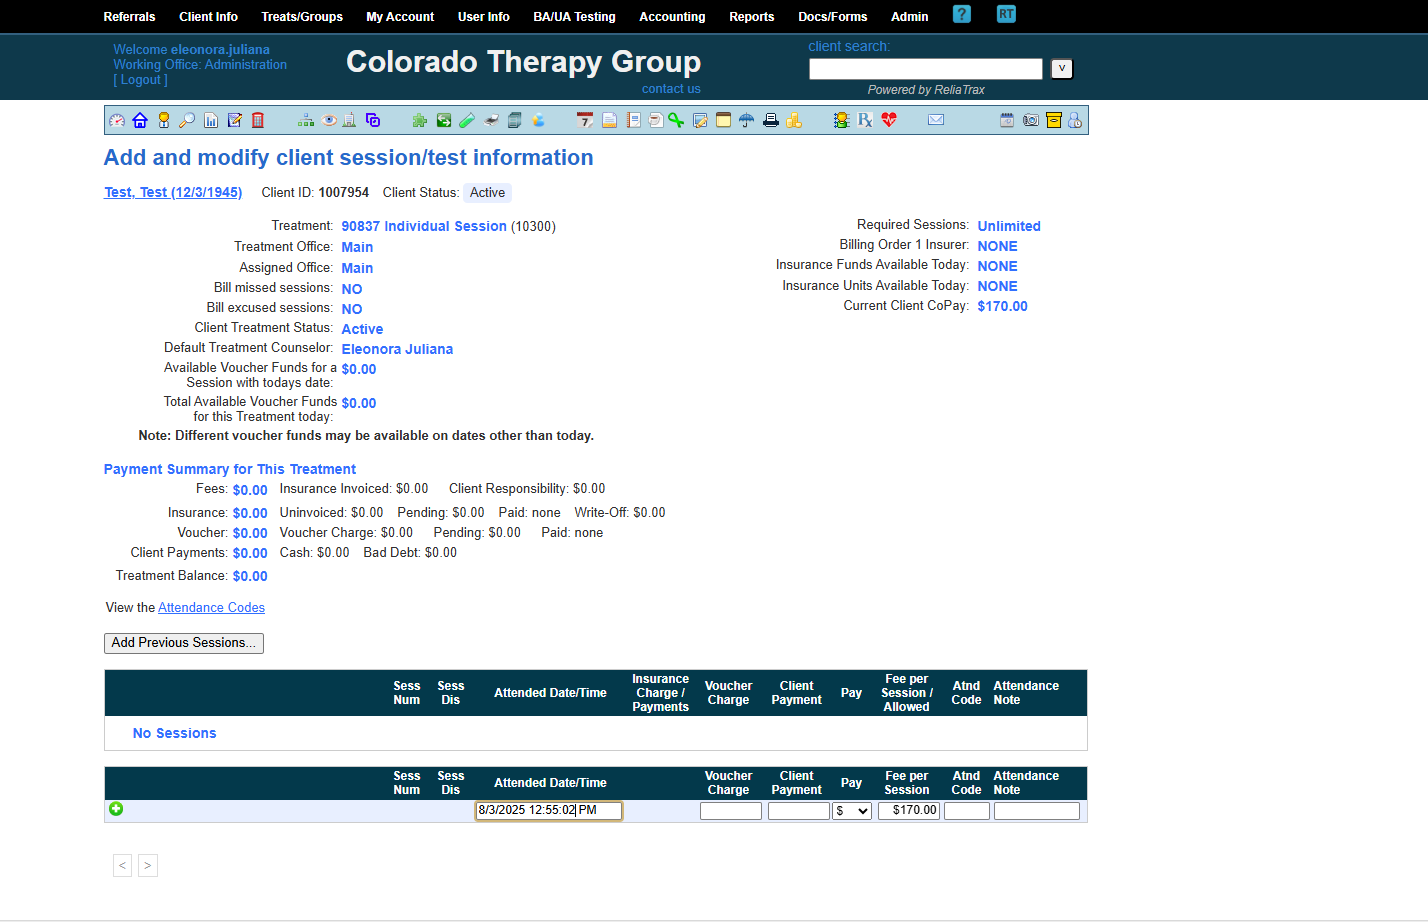Click the Add Previous Sessions button
Image resolution: width=1428 pixels, height=922 pixels.
[x=184, y=643]
